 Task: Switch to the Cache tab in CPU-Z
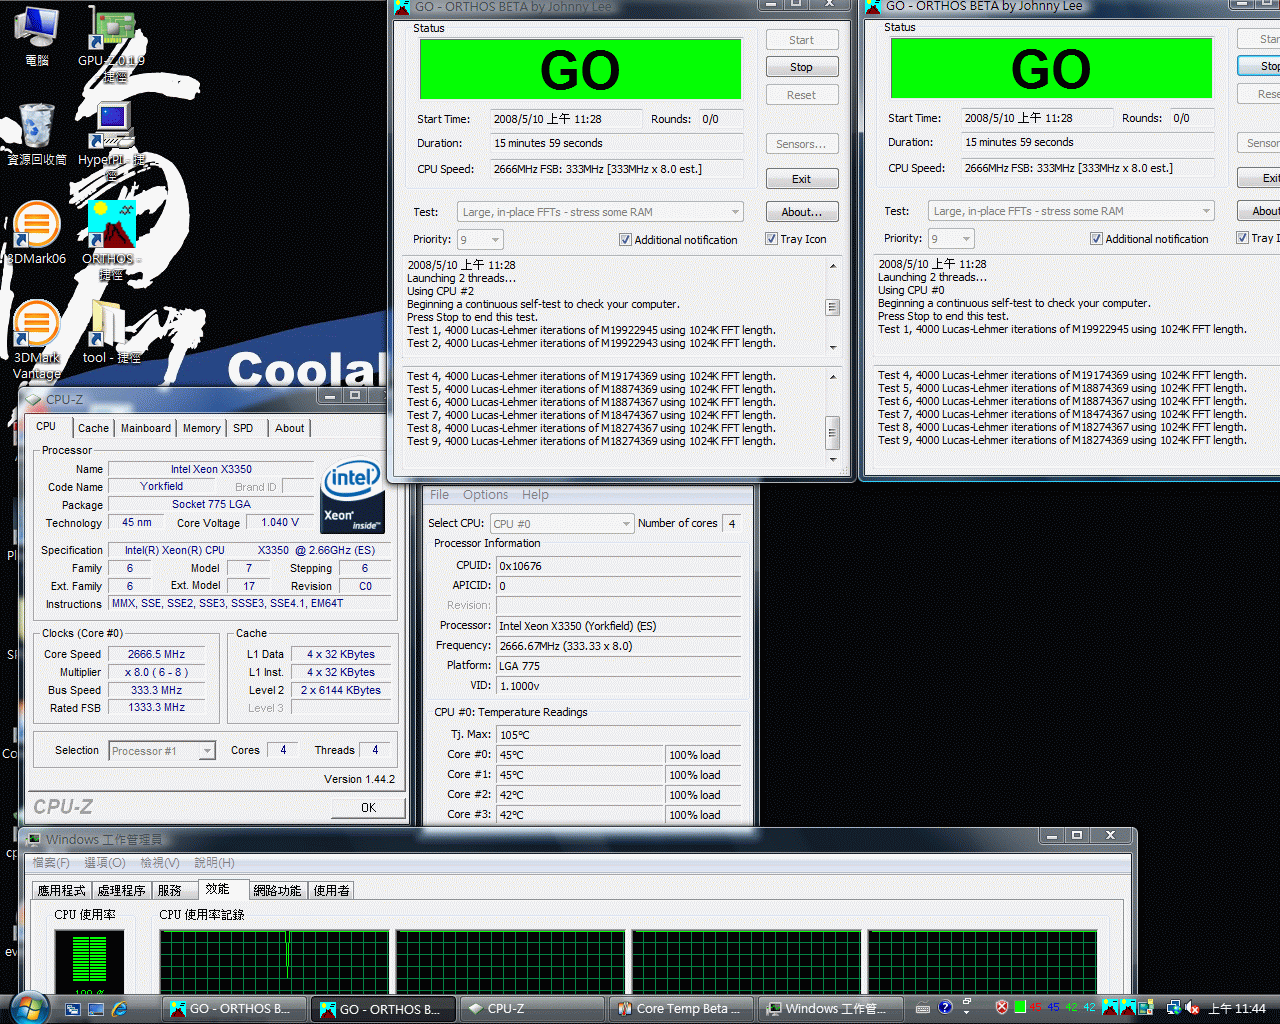pos(93,428)
